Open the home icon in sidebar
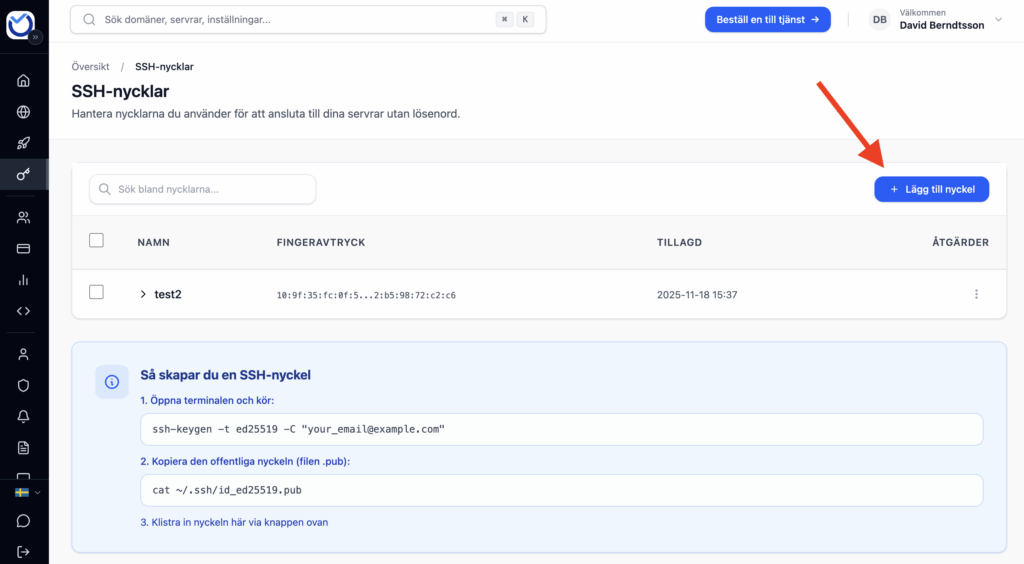Viewport: 1024px width, 564px height. (x=24, y=81)
